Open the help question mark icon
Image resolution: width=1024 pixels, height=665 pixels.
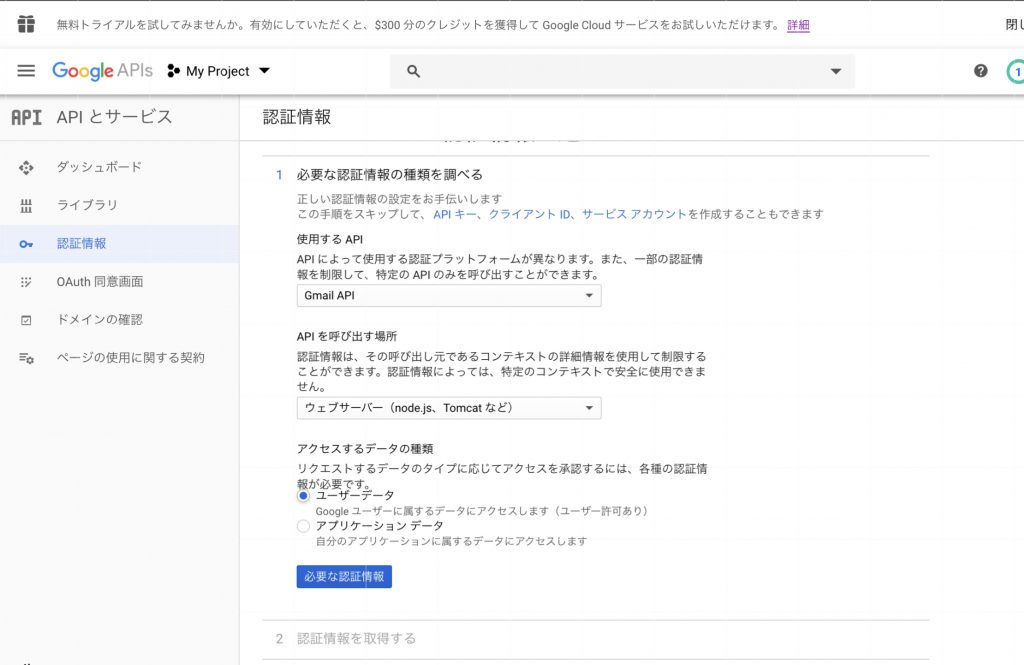click(980, 71)
